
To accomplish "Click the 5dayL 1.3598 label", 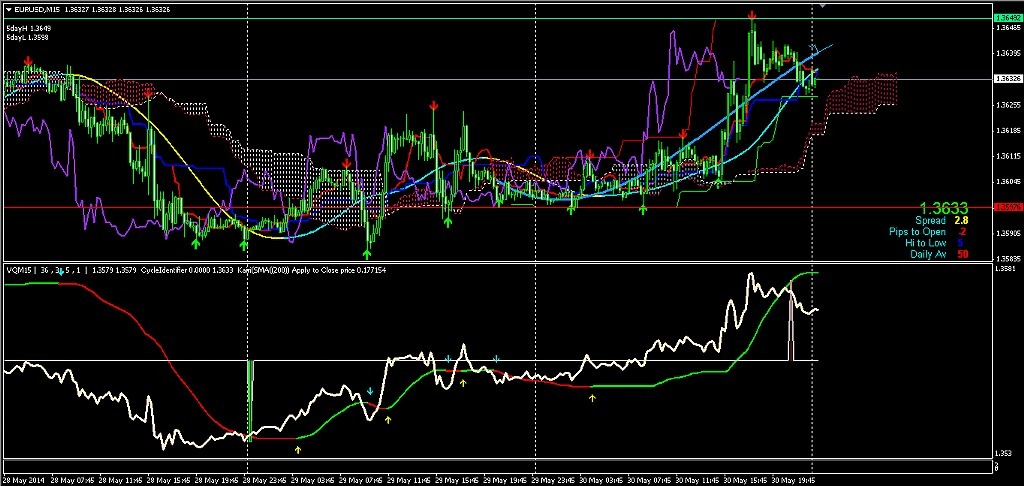I will (29, 38).
